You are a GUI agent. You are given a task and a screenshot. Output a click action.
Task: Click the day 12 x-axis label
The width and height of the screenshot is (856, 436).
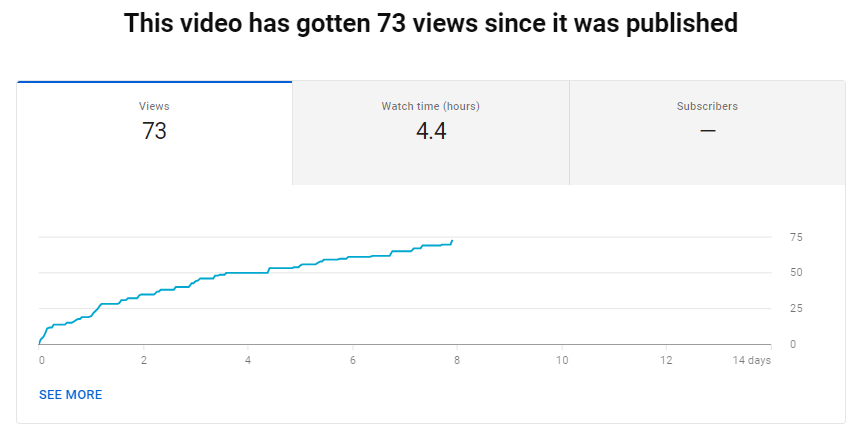tap(666, 360)
